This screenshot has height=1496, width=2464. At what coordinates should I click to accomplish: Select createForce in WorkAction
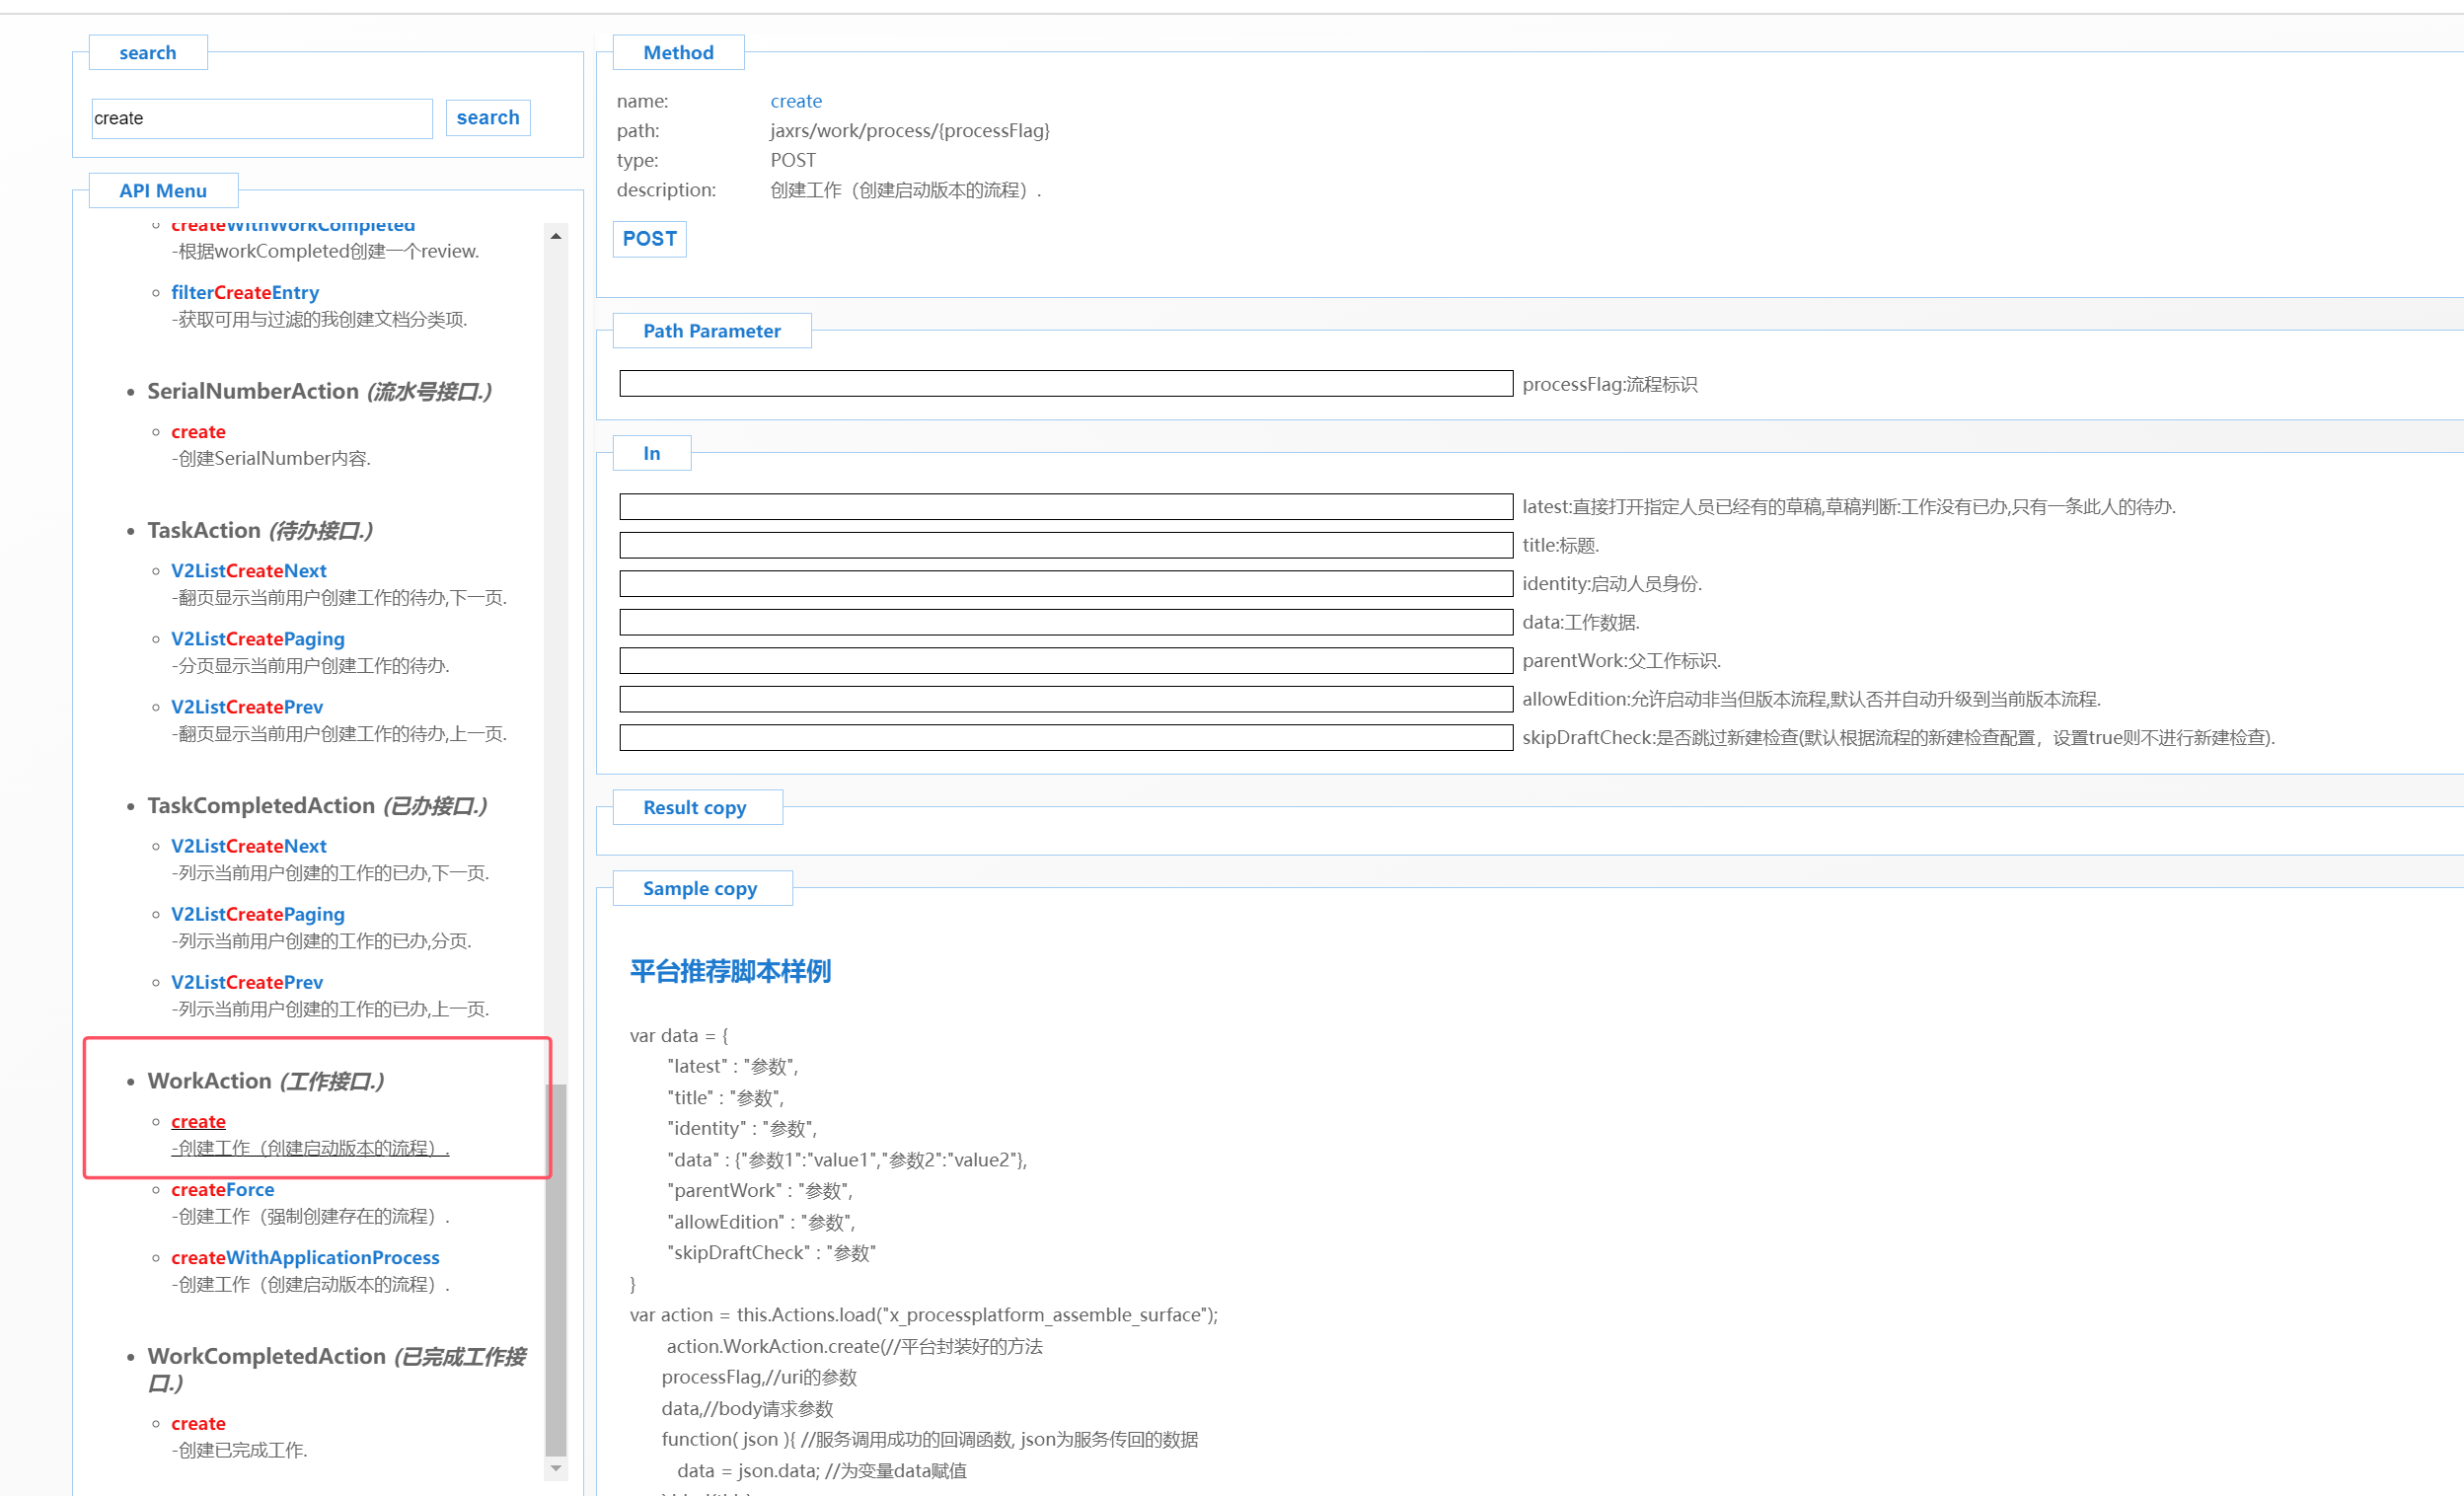(x=222, y=1189)
